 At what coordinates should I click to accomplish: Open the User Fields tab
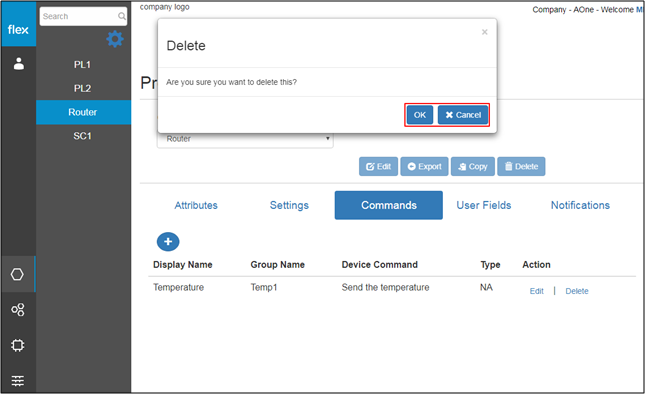(484, 205)
